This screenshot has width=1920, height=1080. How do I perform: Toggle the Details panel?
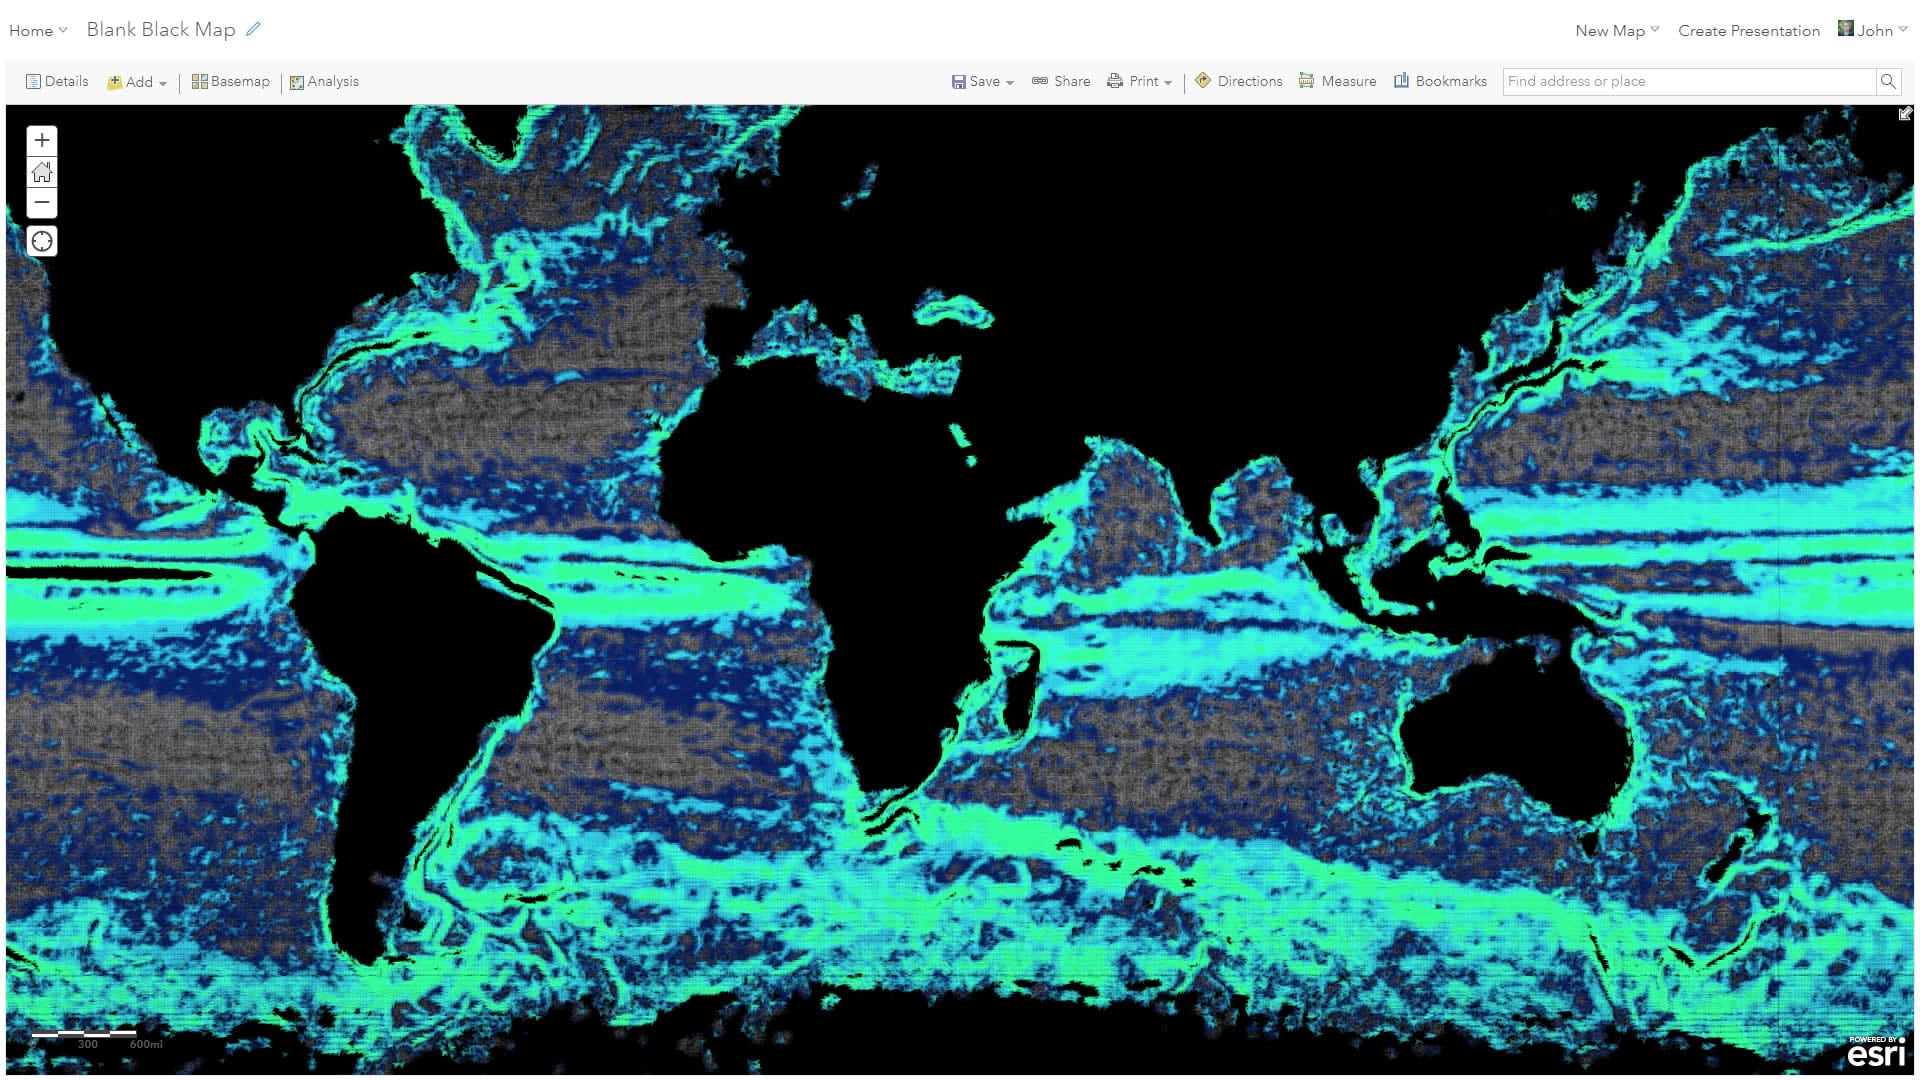click(x=57, y=81)
